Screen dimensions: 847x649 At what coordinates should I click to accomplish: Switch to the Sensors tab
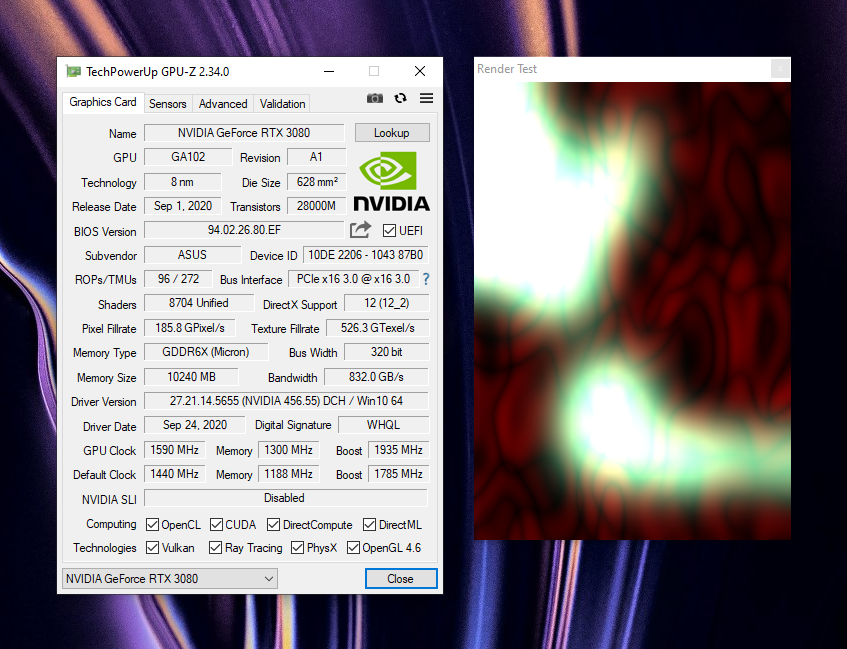coord(167,104)
